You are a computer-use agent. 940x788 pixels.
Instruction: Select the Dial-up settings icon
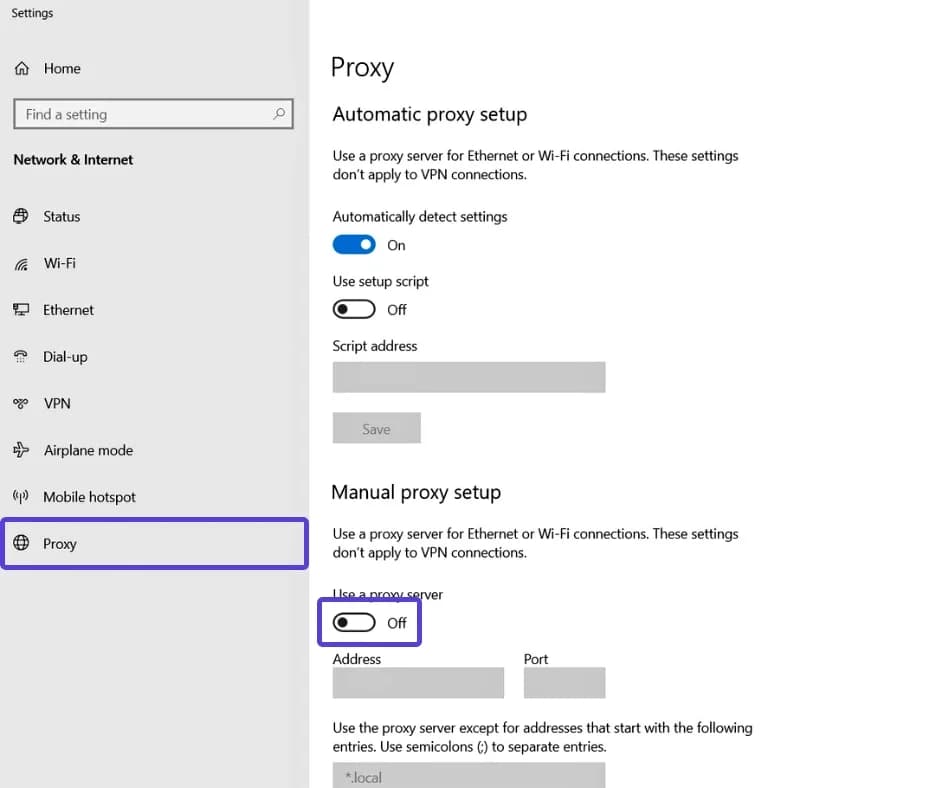[22, 356]
